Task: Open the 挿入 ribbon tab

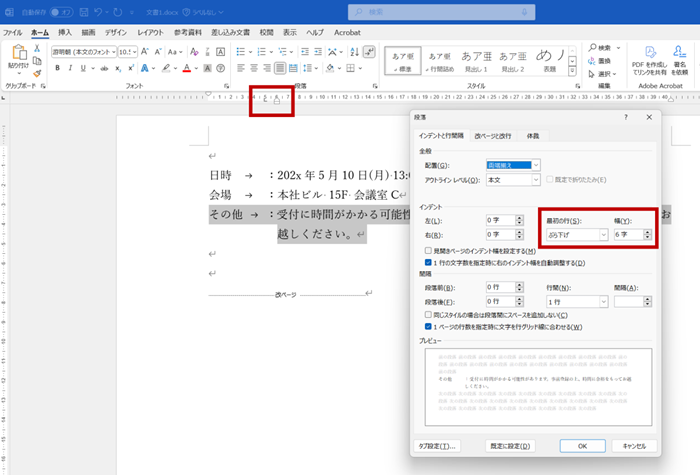Action: pos(65,32)
